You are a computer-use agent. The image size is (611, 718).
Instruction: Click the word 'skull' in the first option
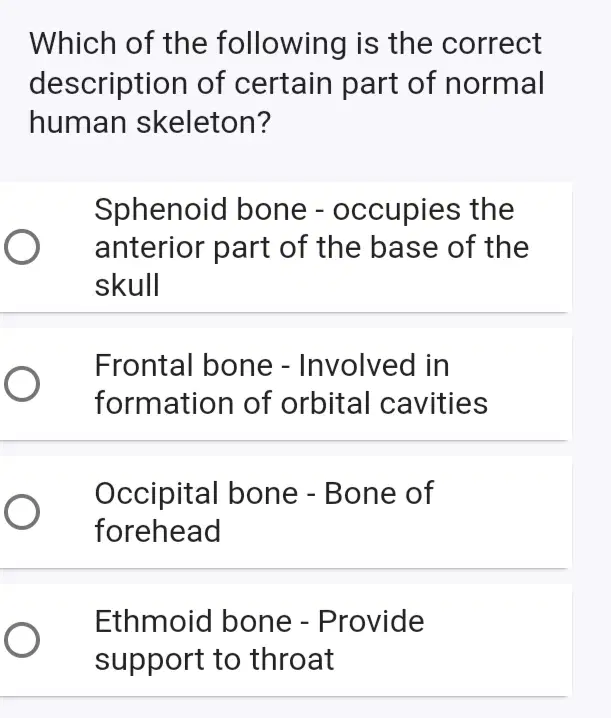[127, 285]
